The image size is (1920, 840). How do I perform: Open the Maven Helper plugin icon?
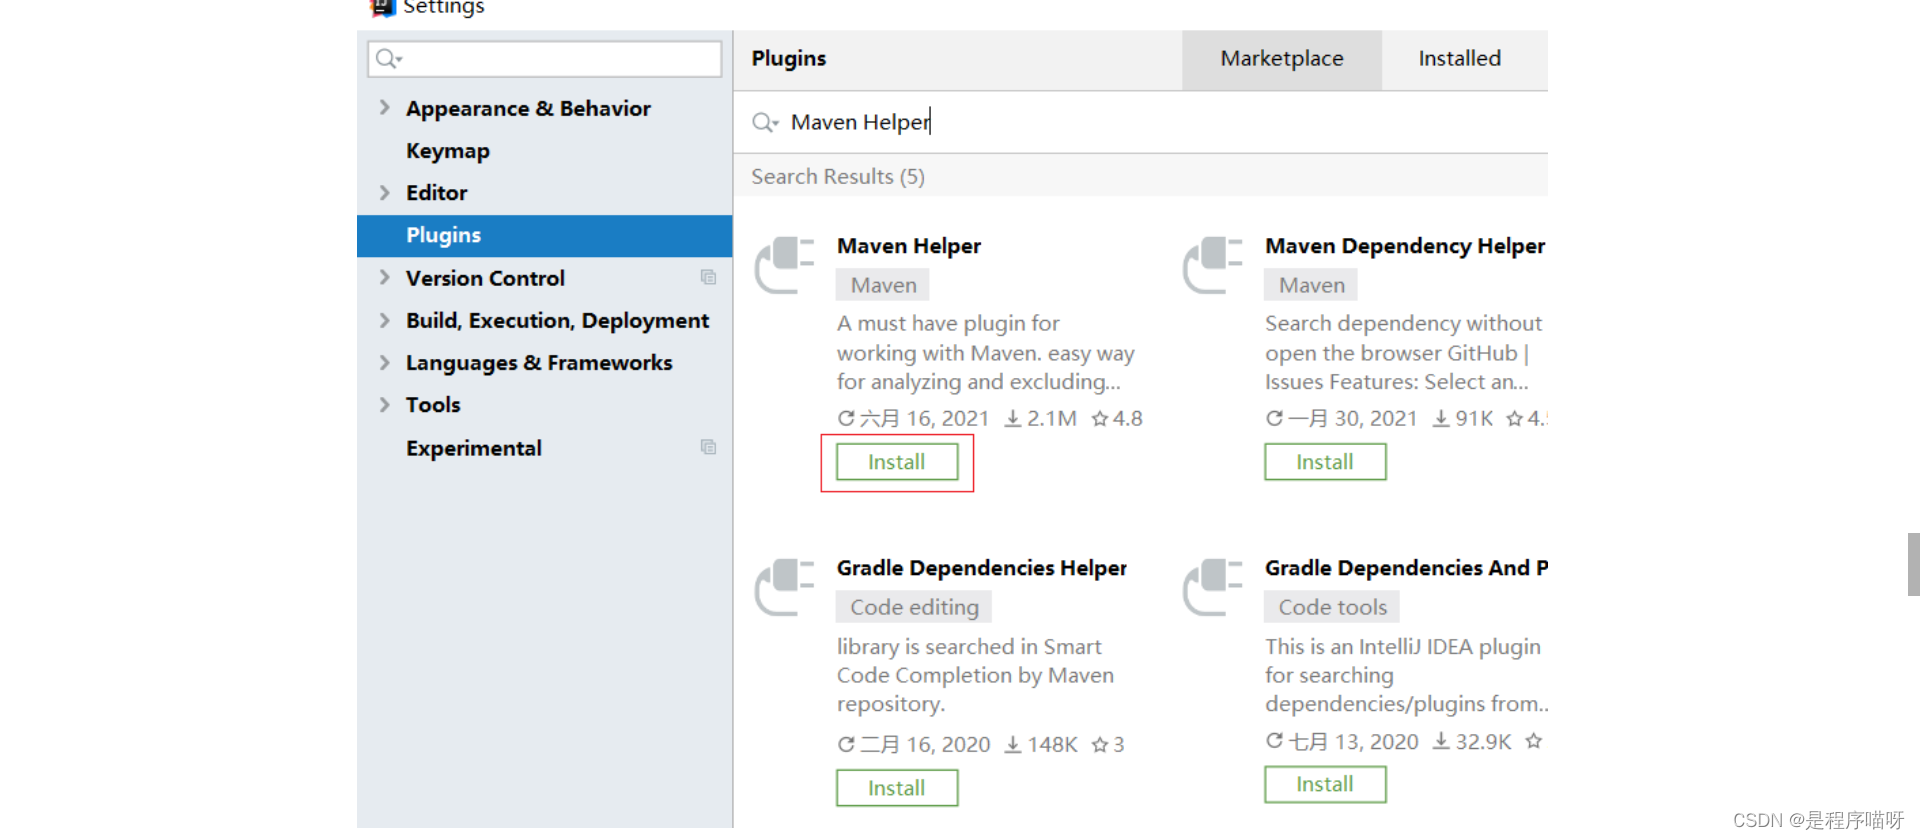pyautogui.click(x=785, y=265)
